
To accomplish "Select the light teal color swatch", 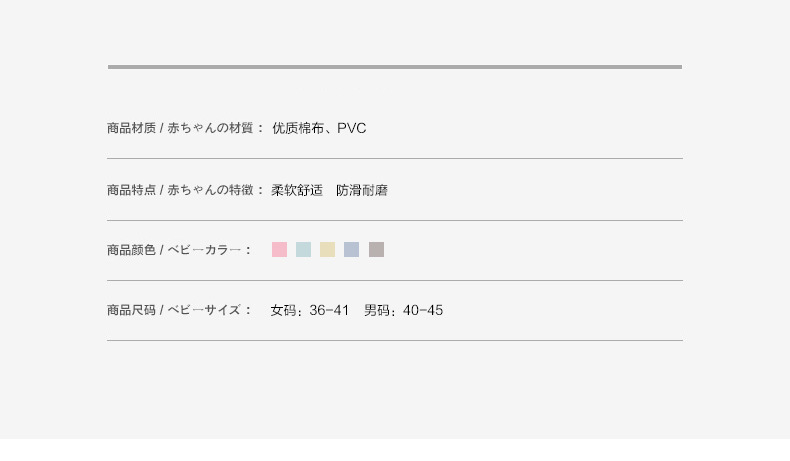I will [x=303, y=249].
